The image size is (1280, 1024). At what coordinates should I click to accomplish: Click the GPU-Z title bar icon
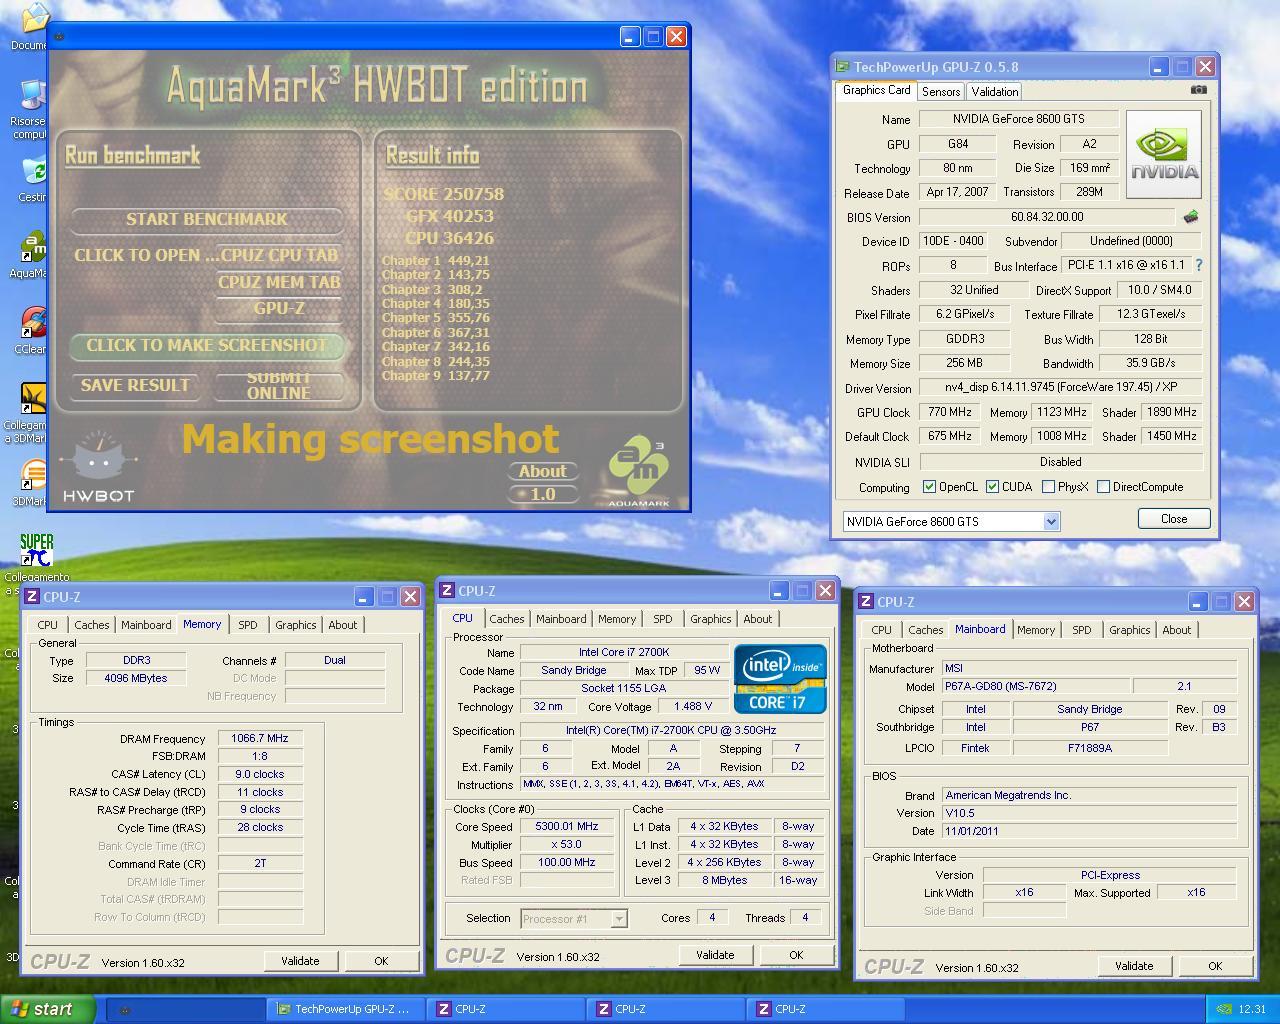tap(842, 67)
